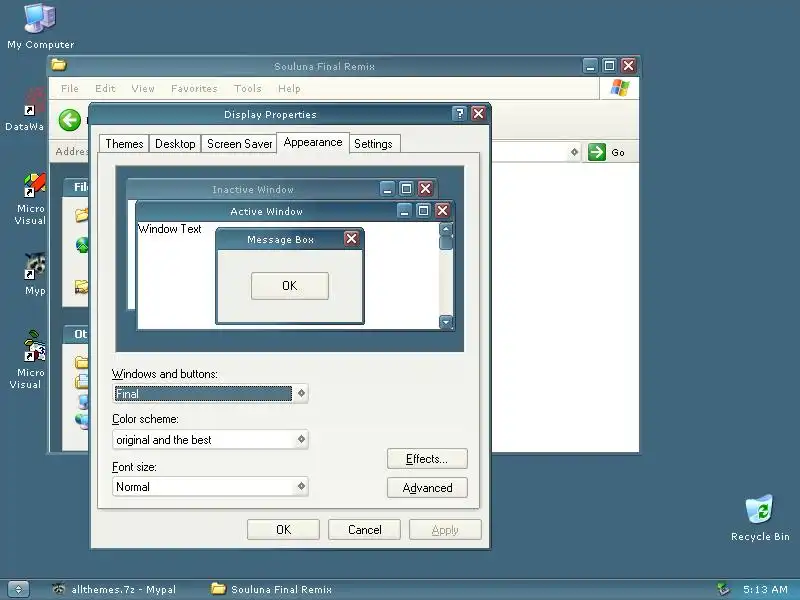The image size is (800, 600).
Task: Cancel the Display Properties dialog
Action: coord(364,530)
